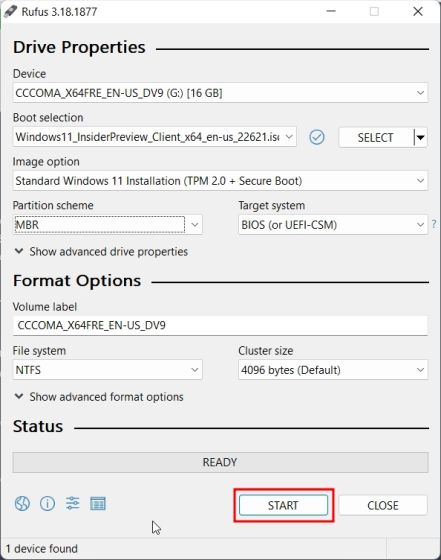Open the About info icon
Image resolution: width=441 pixels, height=560 pixels.
[x=47, y=504]
